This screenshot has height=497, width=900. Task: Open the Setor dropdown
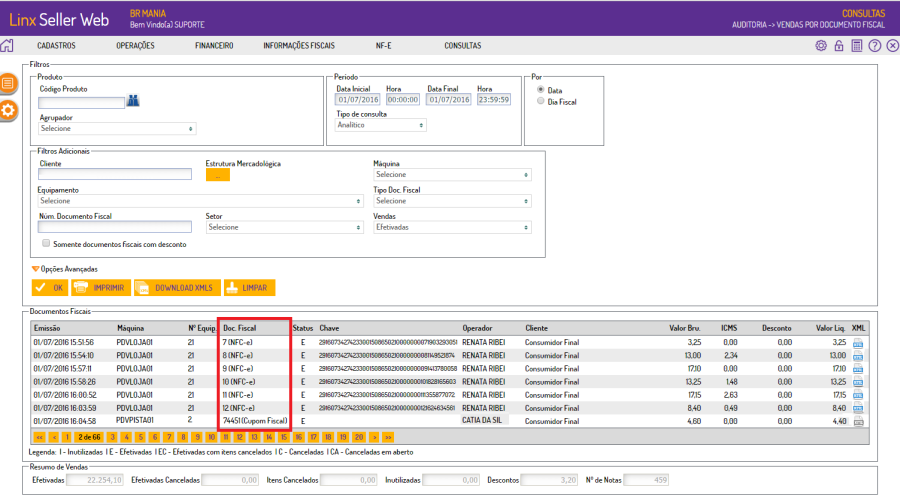pyautogui.click(x=285, y=227)
